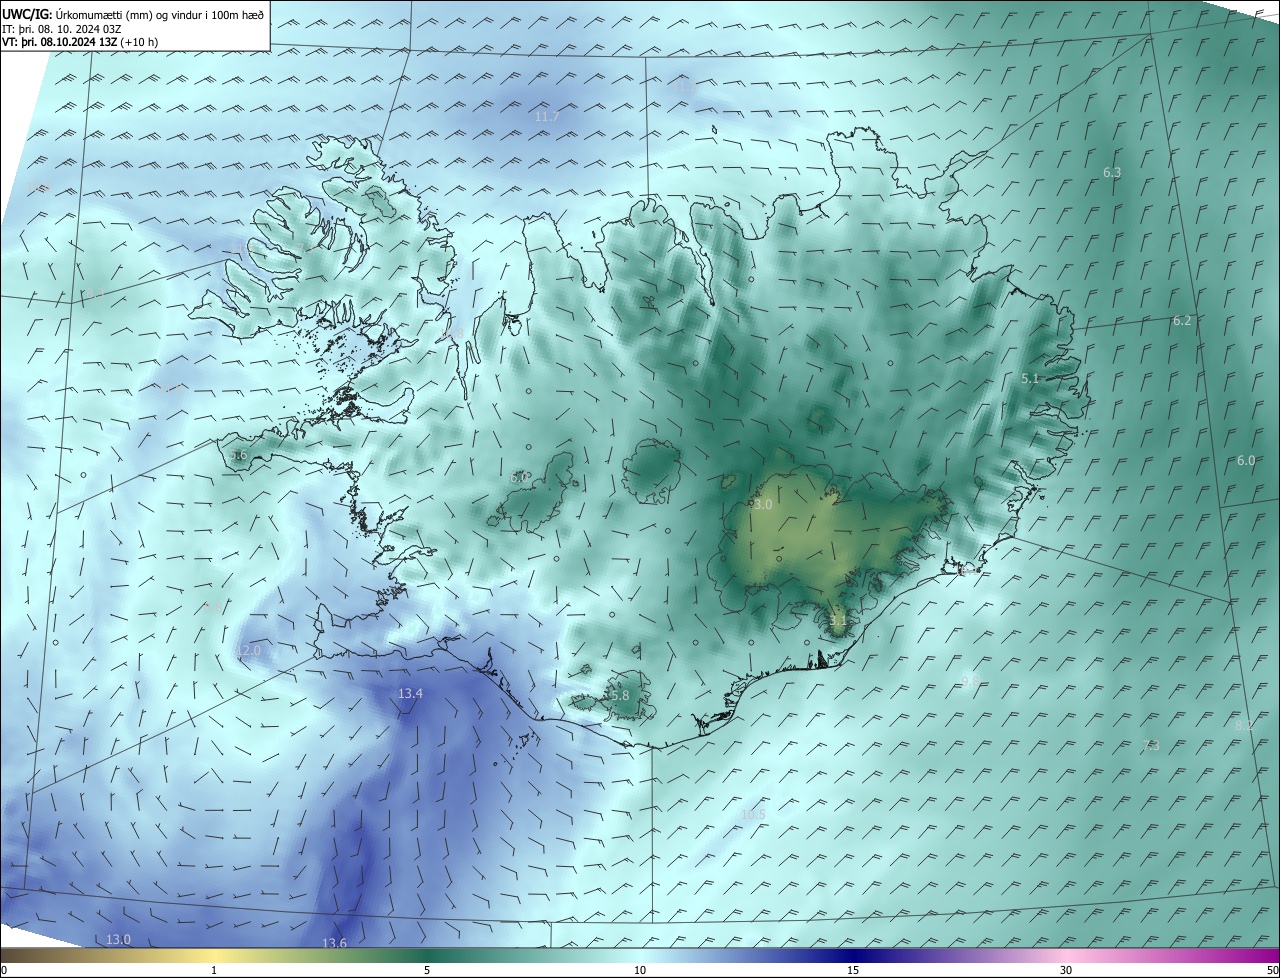Click the 5.8 value label on the map
The height and width of the screenshot is (978, 1280).
click(619, 696)
